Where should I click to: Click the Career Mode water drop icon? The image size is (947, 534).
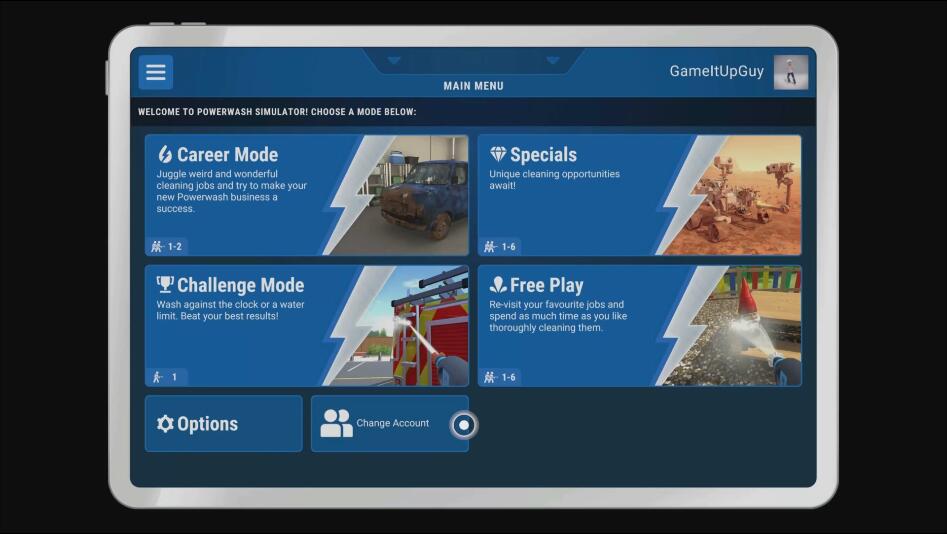pyautogui.click(x=165, y=154)
